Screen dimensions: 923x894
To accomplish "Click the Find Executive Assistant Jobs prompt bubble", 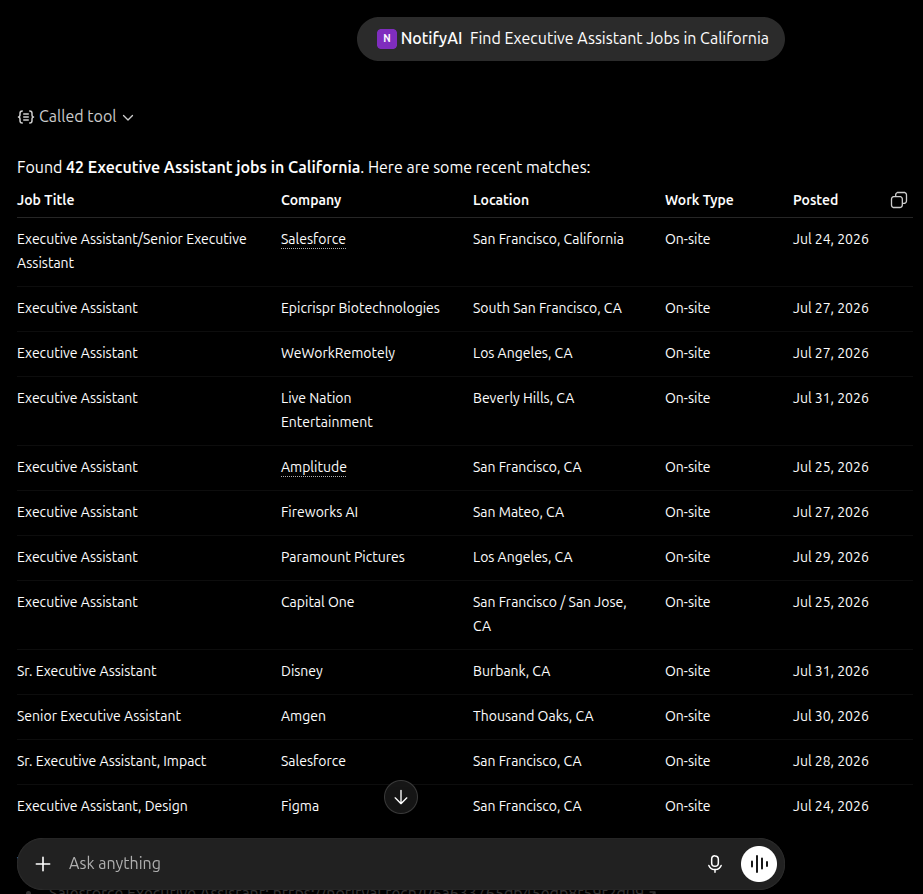I will pos(570,39).
